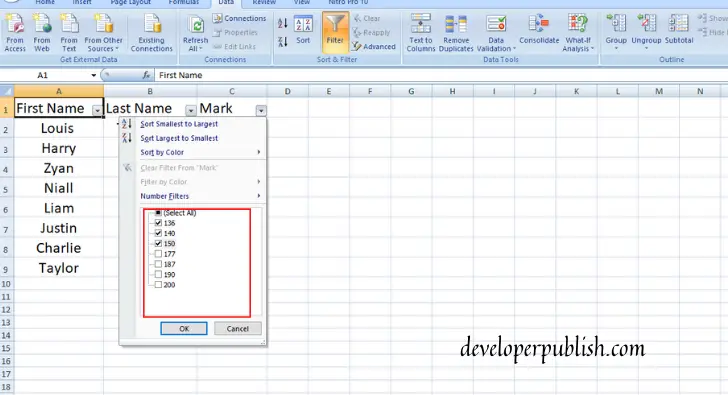This screenshot has height=395, width=728.
Task: Click Advanced filter option
Action: pyautogui.click(x=374, y=46)
